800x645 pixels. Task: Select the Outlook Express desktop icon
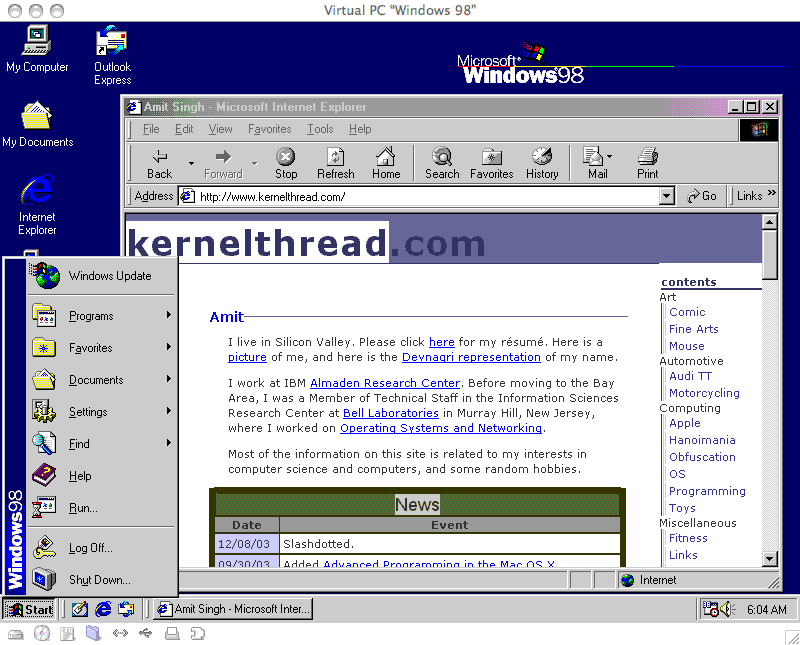click(112, 55)
